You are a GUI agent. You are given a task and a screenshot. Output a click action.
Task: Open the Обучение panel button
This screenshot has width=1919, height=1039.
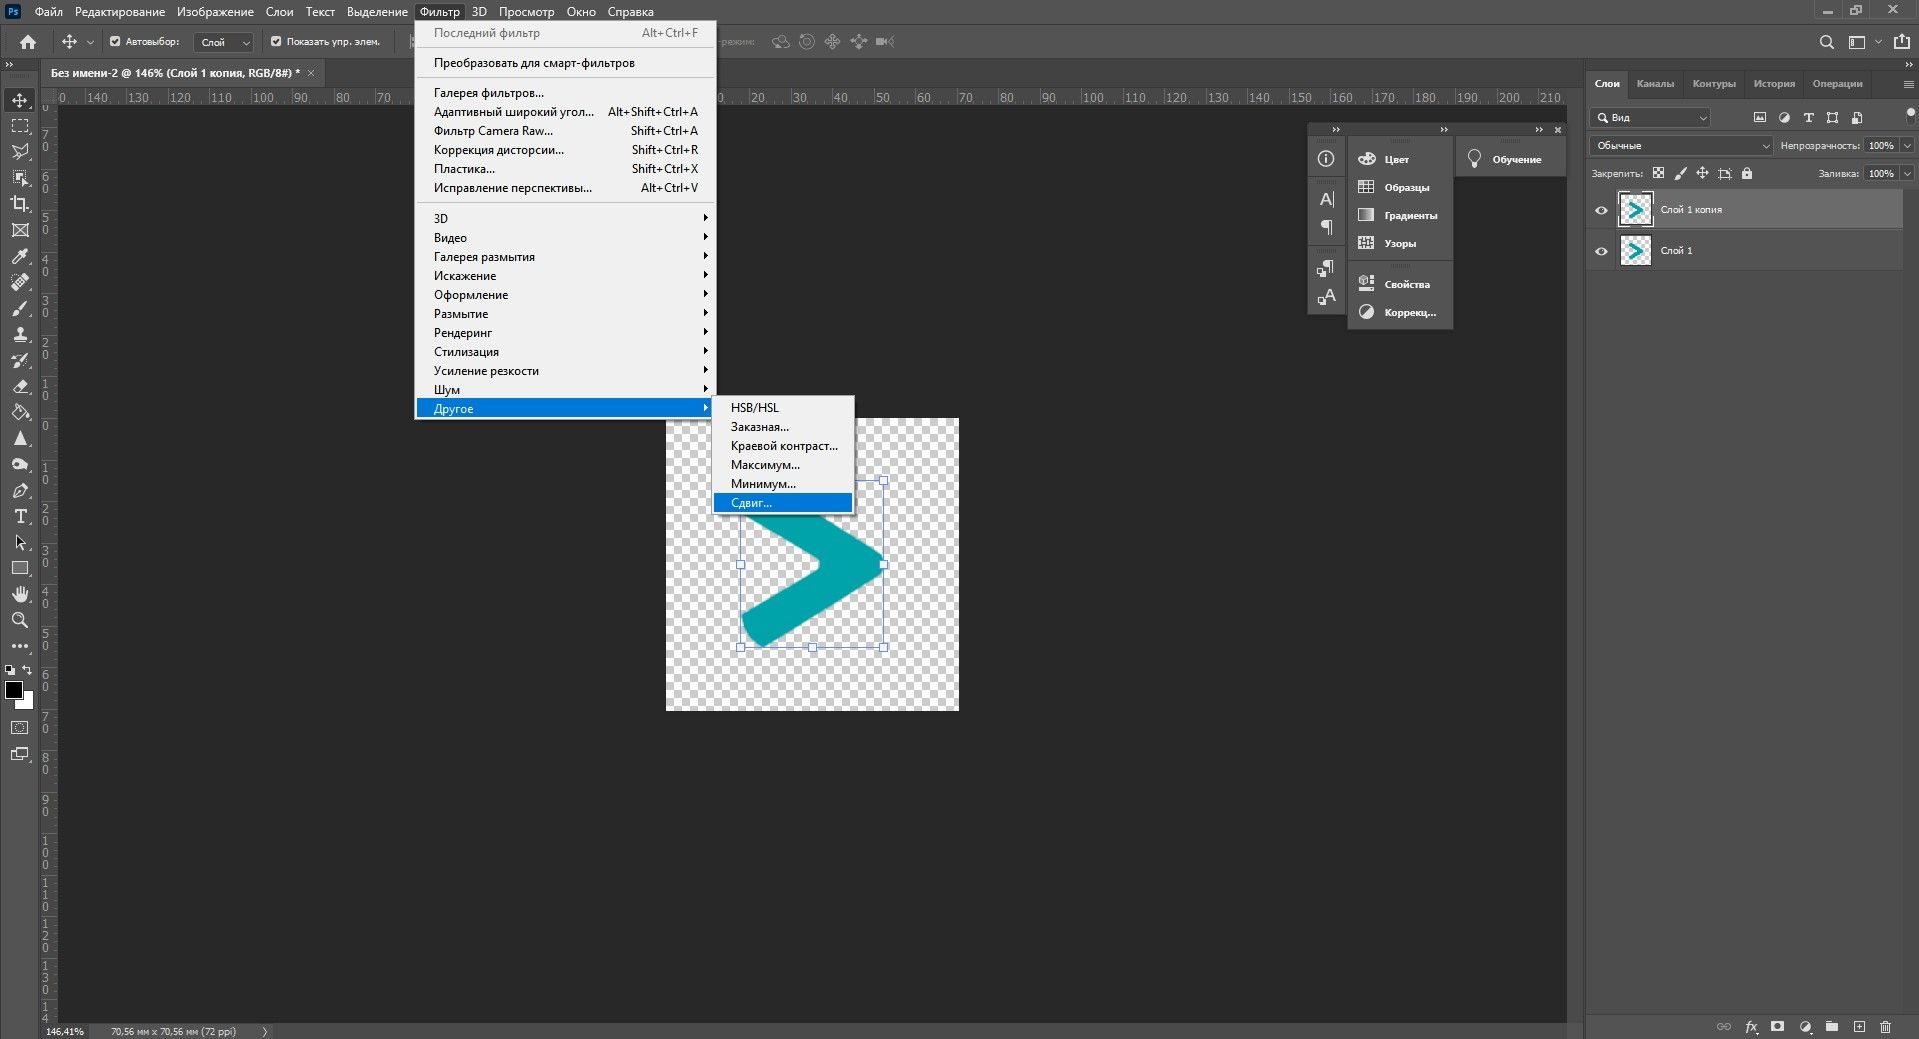click(1509, 160)
